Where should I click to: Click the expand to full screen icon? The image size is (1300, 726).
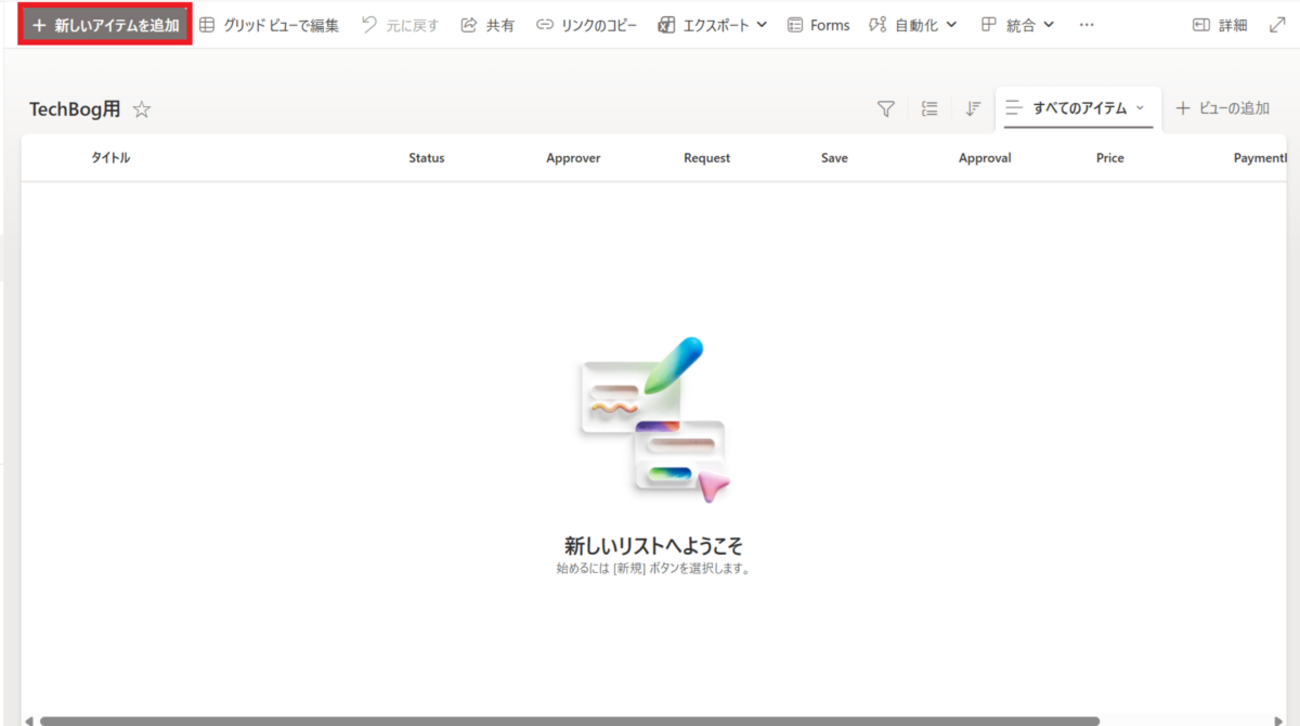(x=1277, y=26)
